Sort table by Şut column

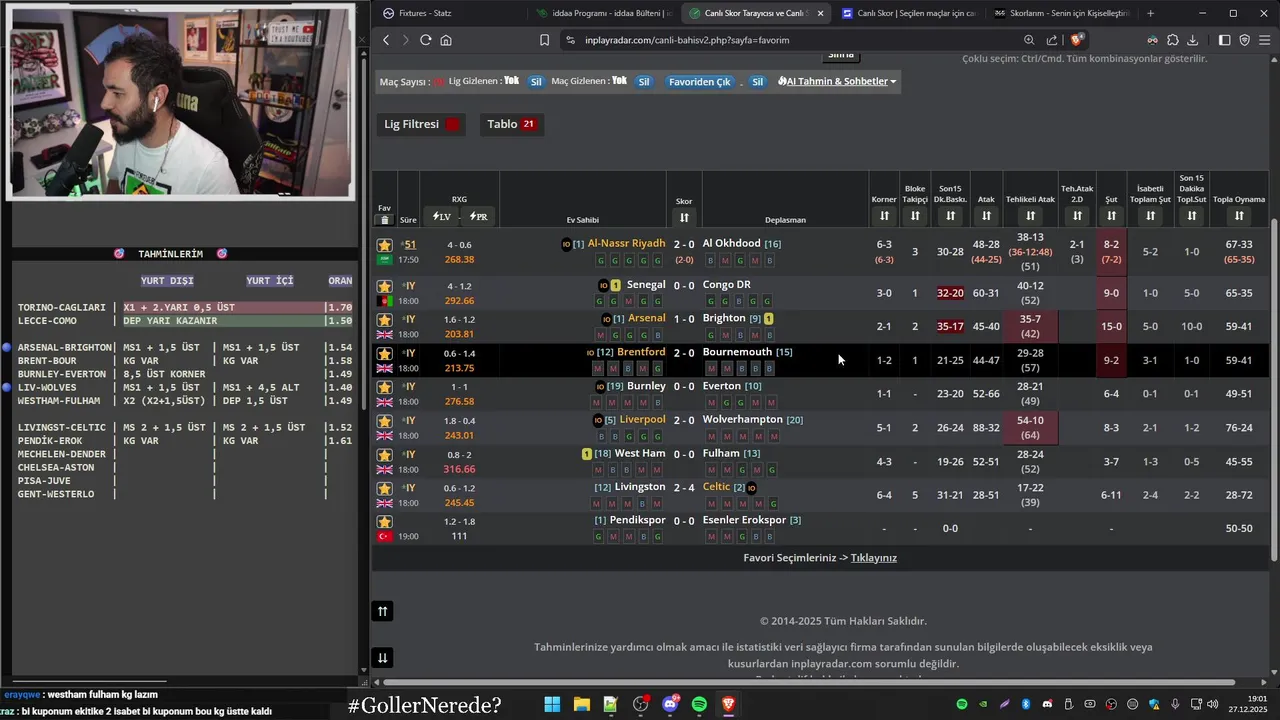pyautogui.click(x=1111, y=216)
